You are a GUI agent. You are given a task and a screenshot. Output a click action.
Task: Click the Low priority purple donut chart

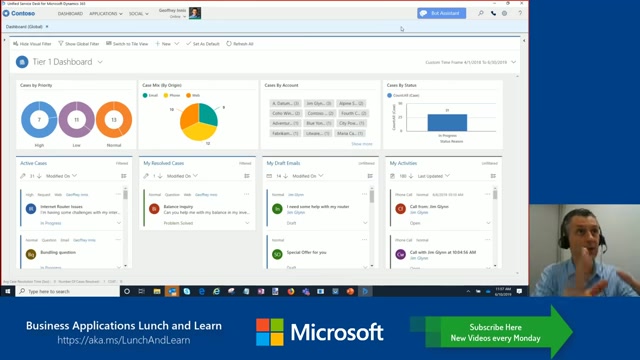76,120
